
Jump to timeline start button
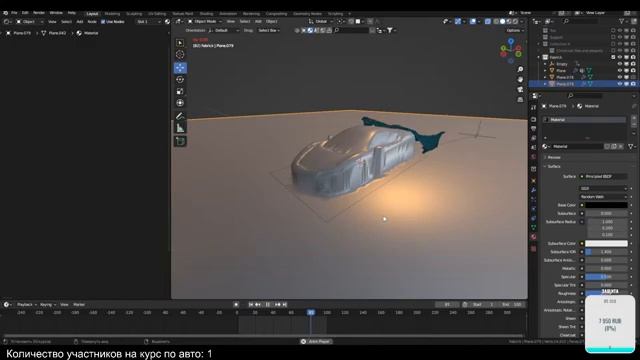[x=251, y=304]
